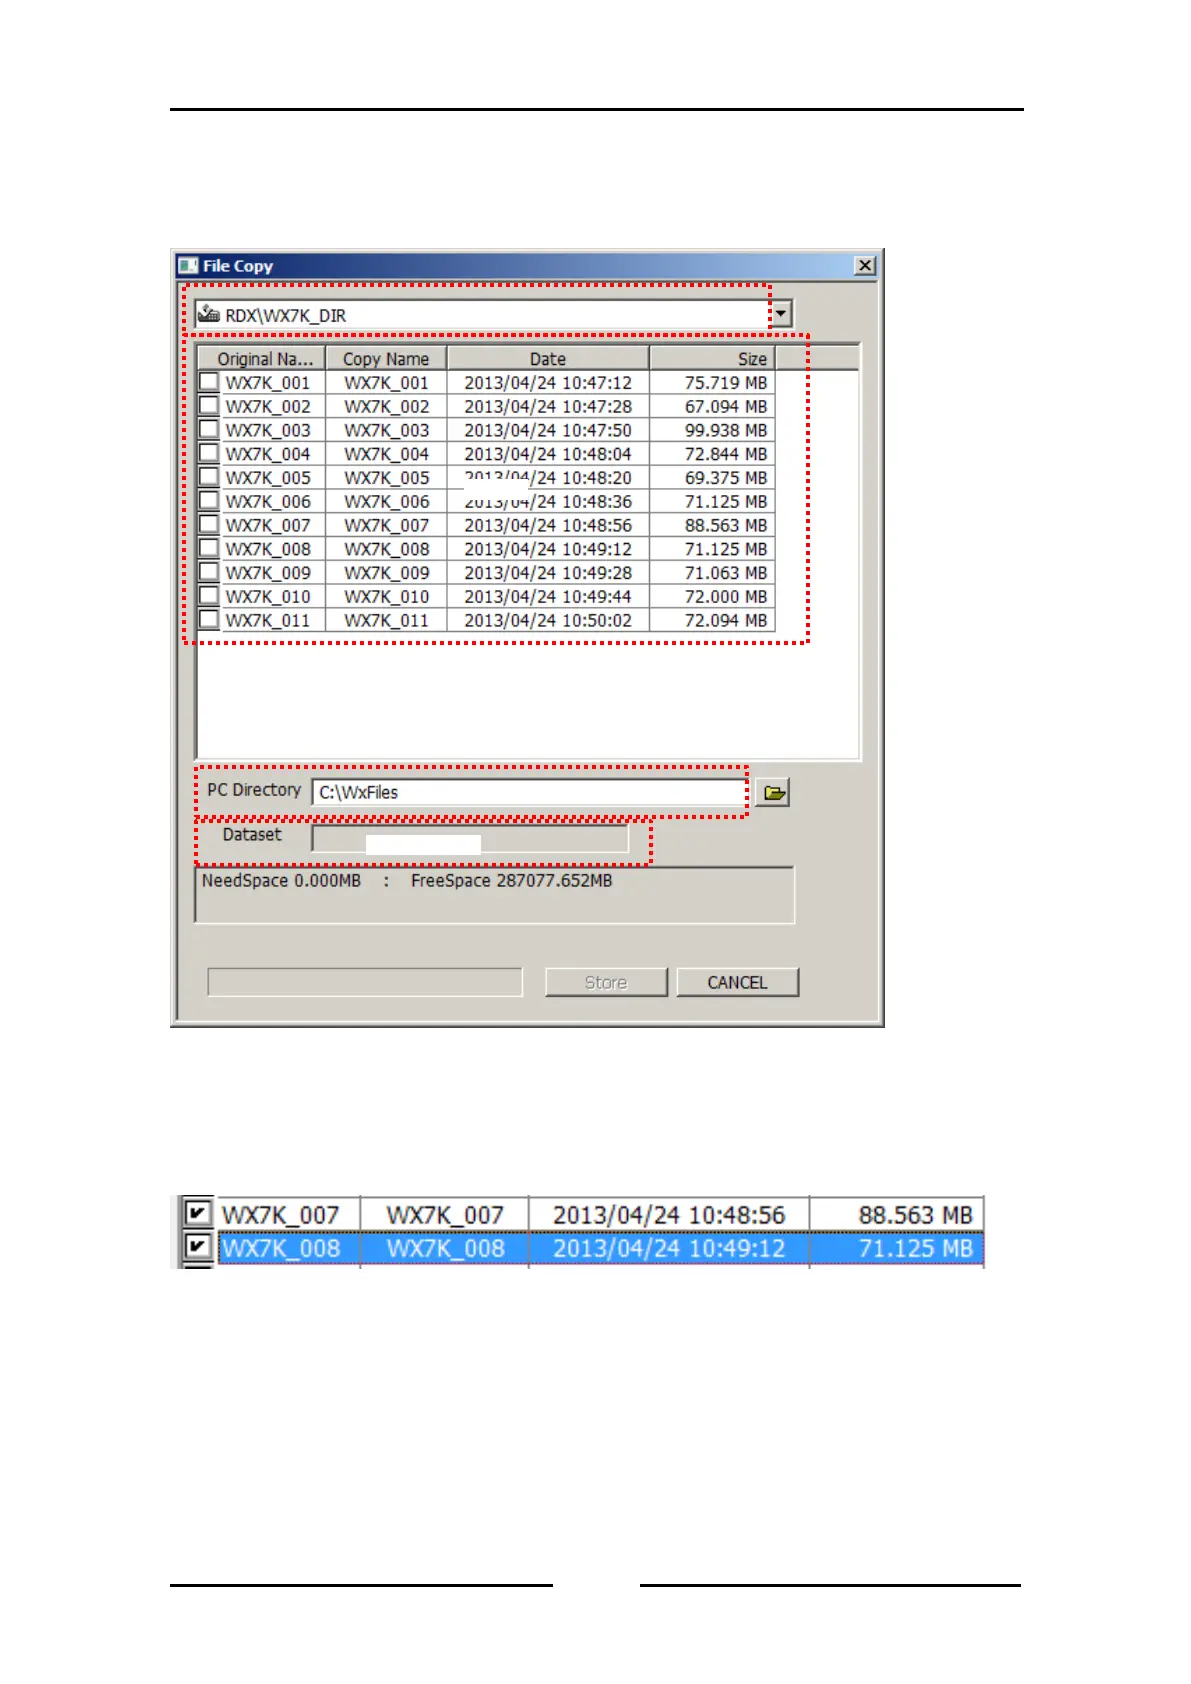Tick the WX7K_009 checkbox
1191x1684 pixels.
click(208, 572)
